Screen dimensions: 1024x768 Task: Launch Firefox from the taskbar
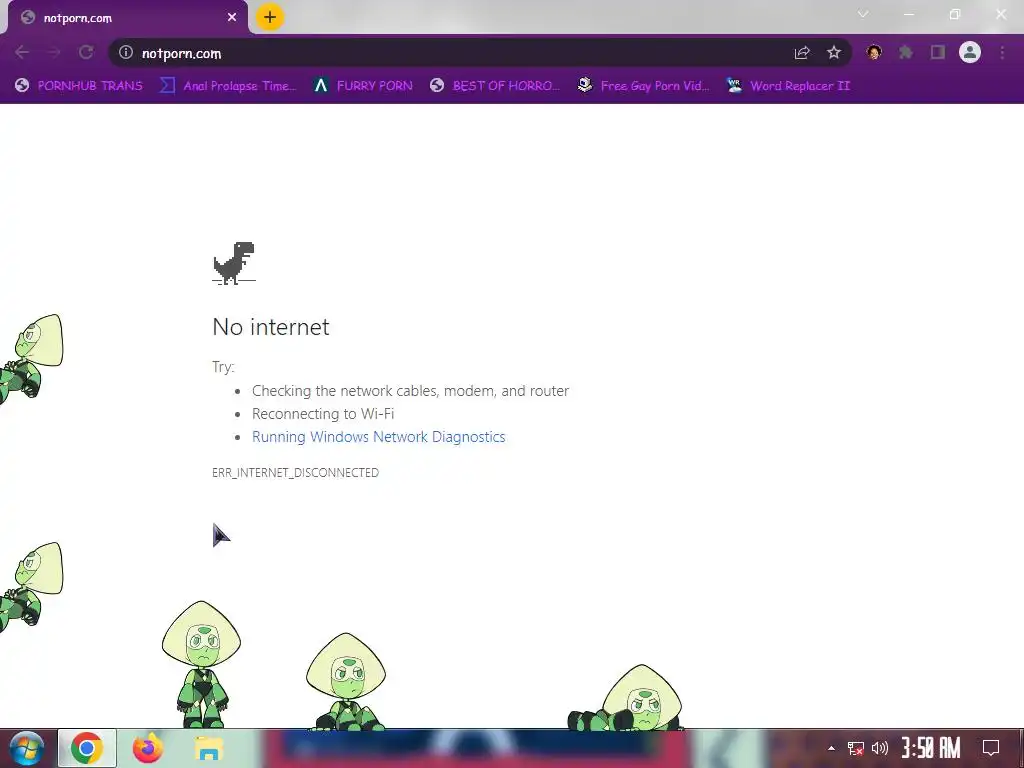tap(148, 748)
